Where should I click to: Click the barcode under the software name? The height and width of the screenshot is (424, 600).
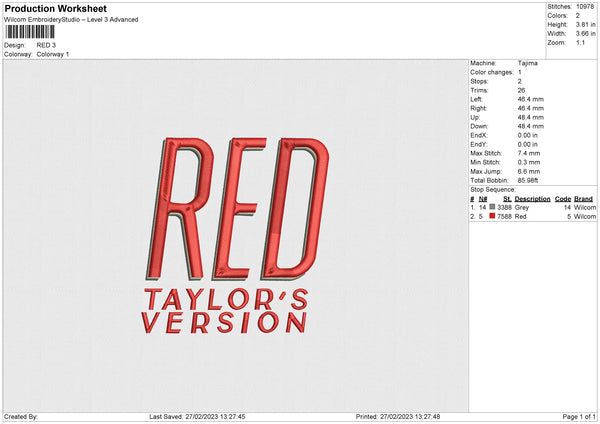pos(30,32)
